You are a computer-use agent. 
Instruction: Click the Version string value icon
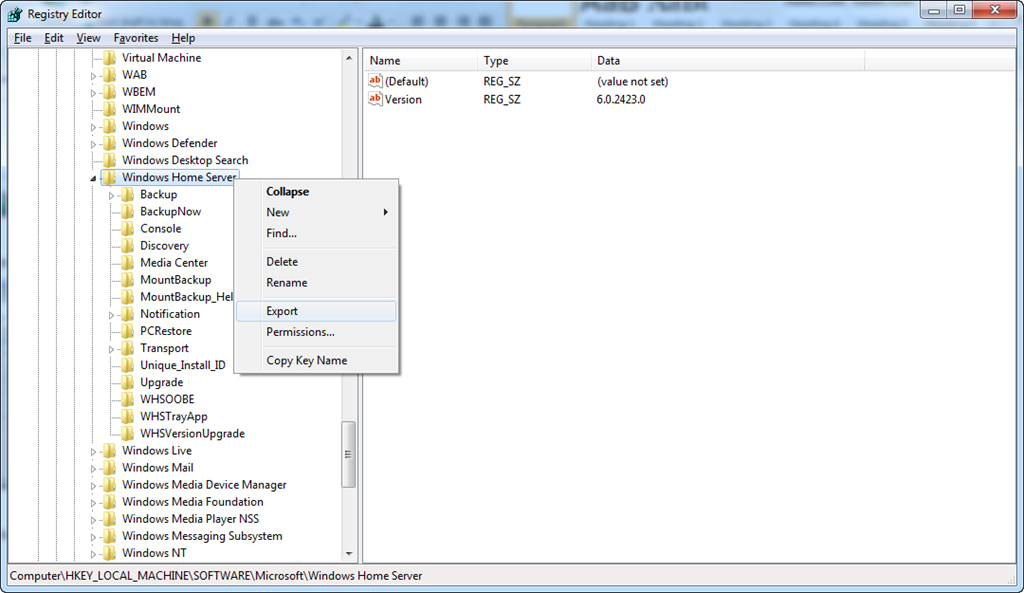pos(375,99)
